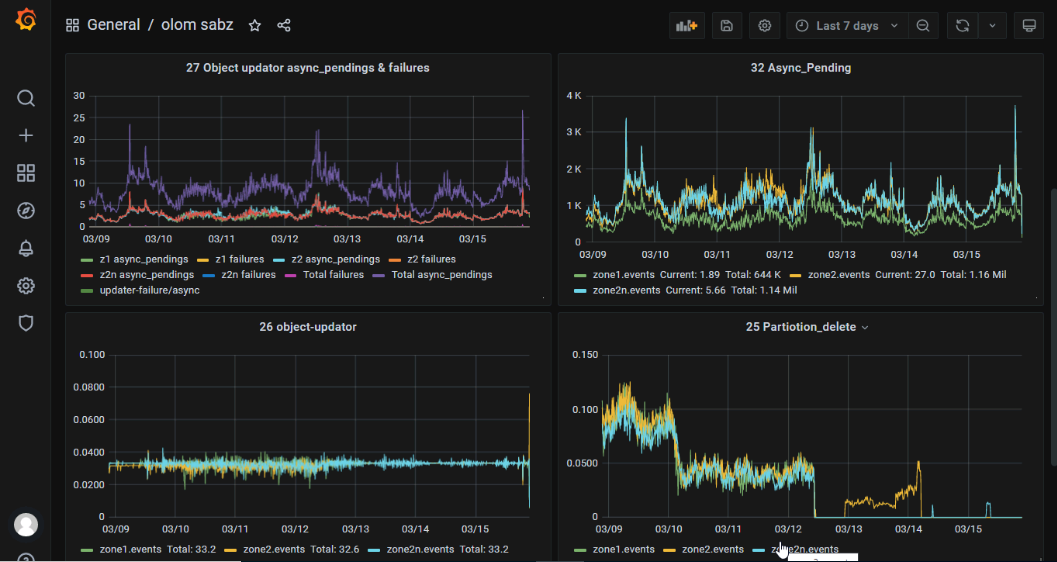Viewport: 1057px width, 562px height.
Task: Click the Create plus icon in sidebar
Action: [26, 136]
